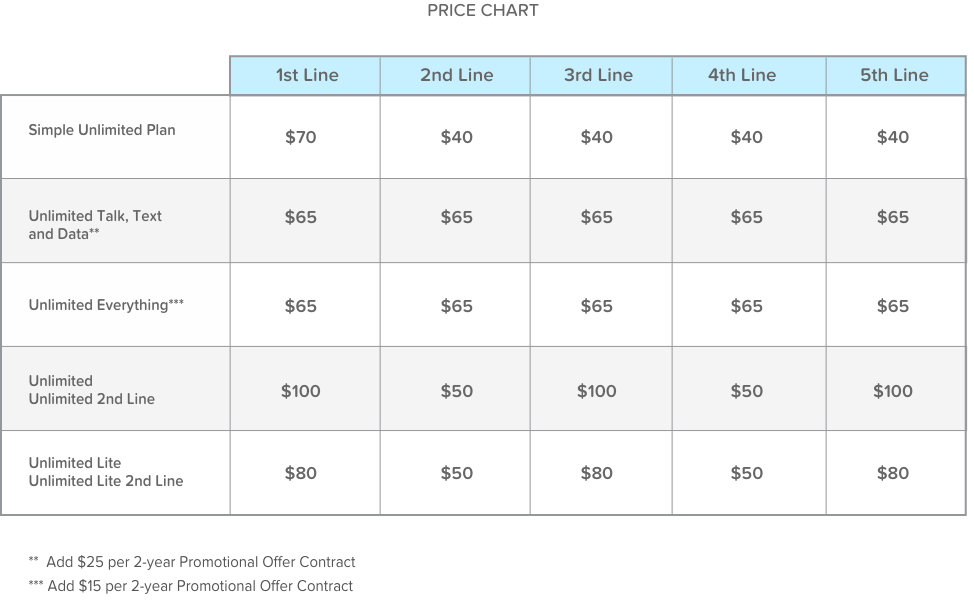The image size is (974, 605).
Task: Choose the 4th Line column header
Action: (x=742, y=75)
